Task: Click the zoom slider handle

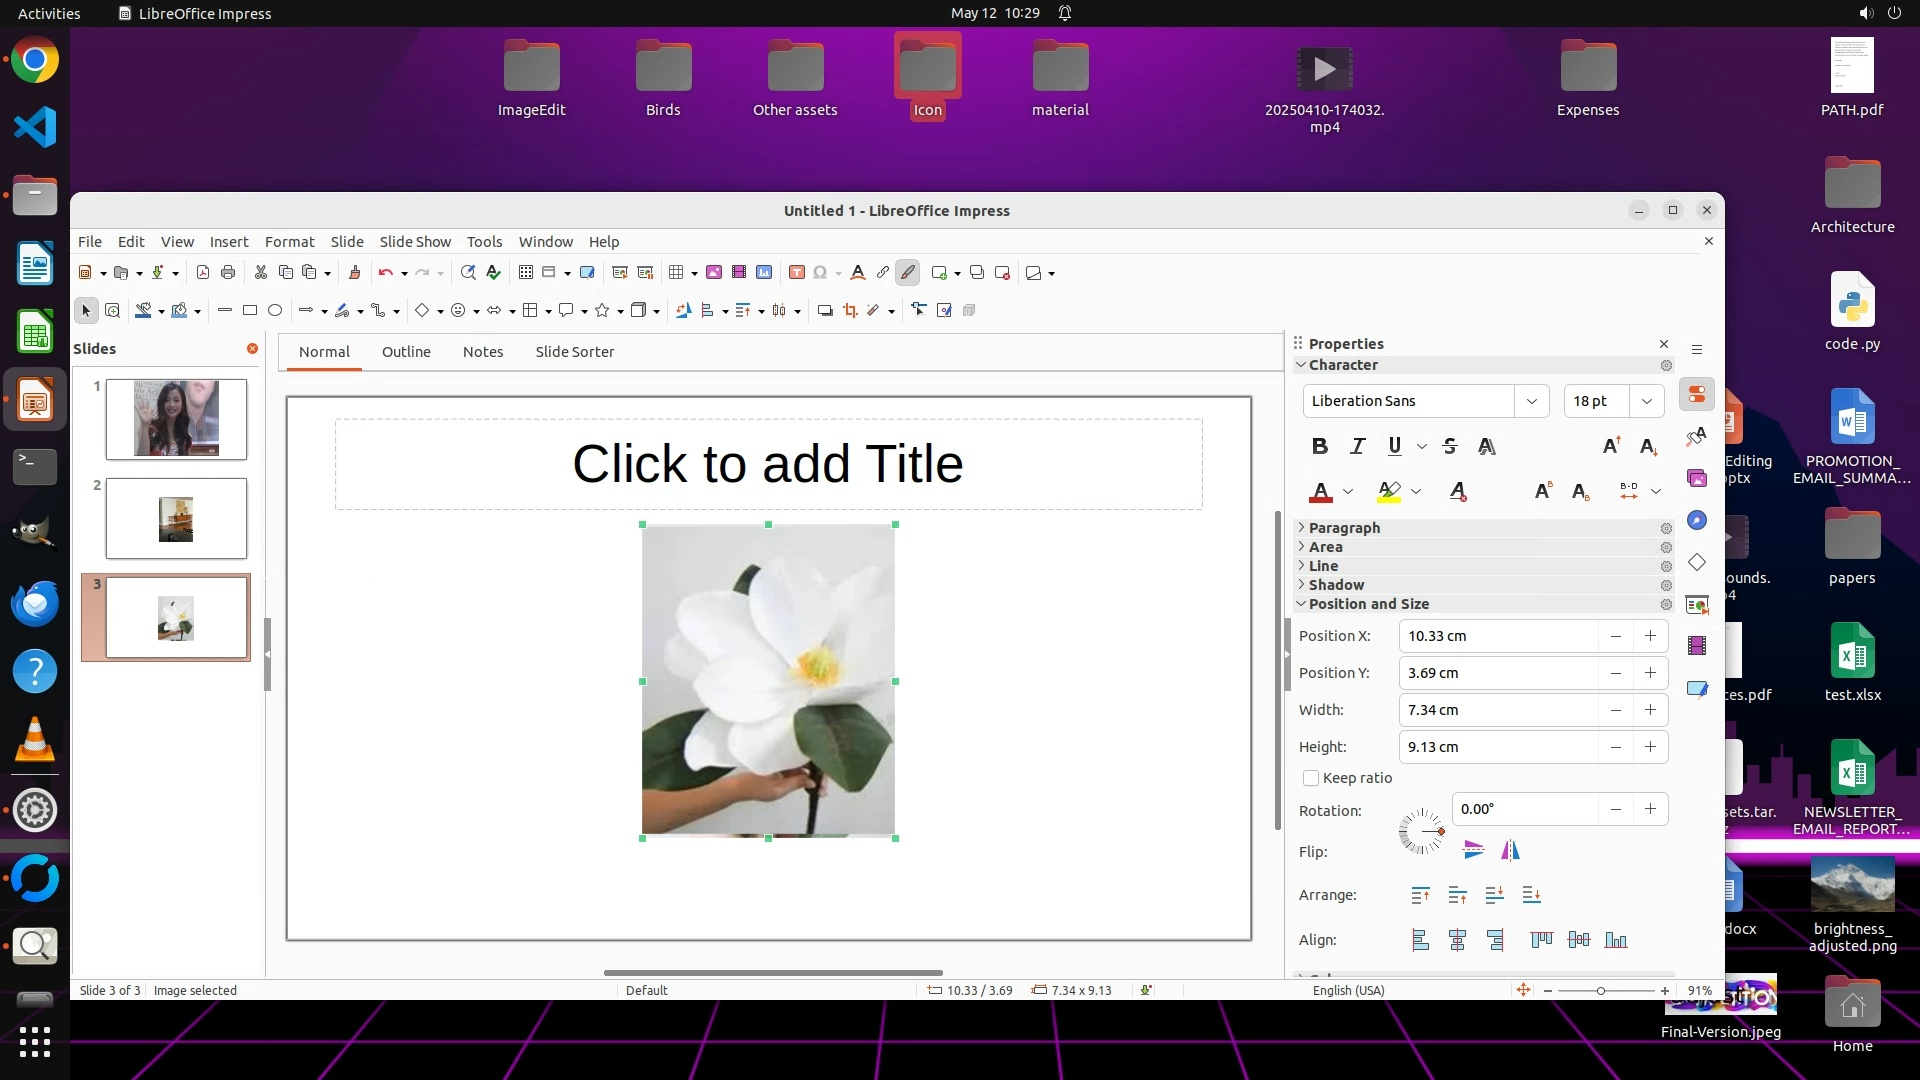Action: click(1601, 990)
